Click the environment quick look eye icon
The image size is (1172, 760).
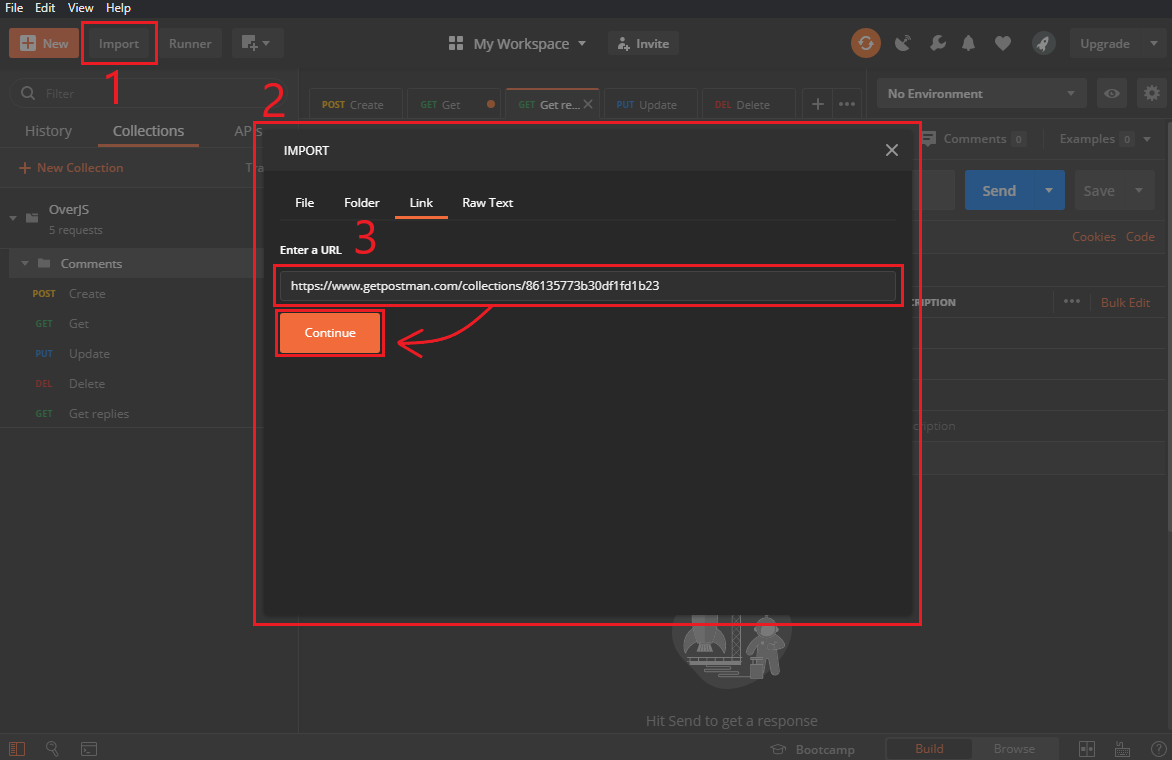[1112, 93]
